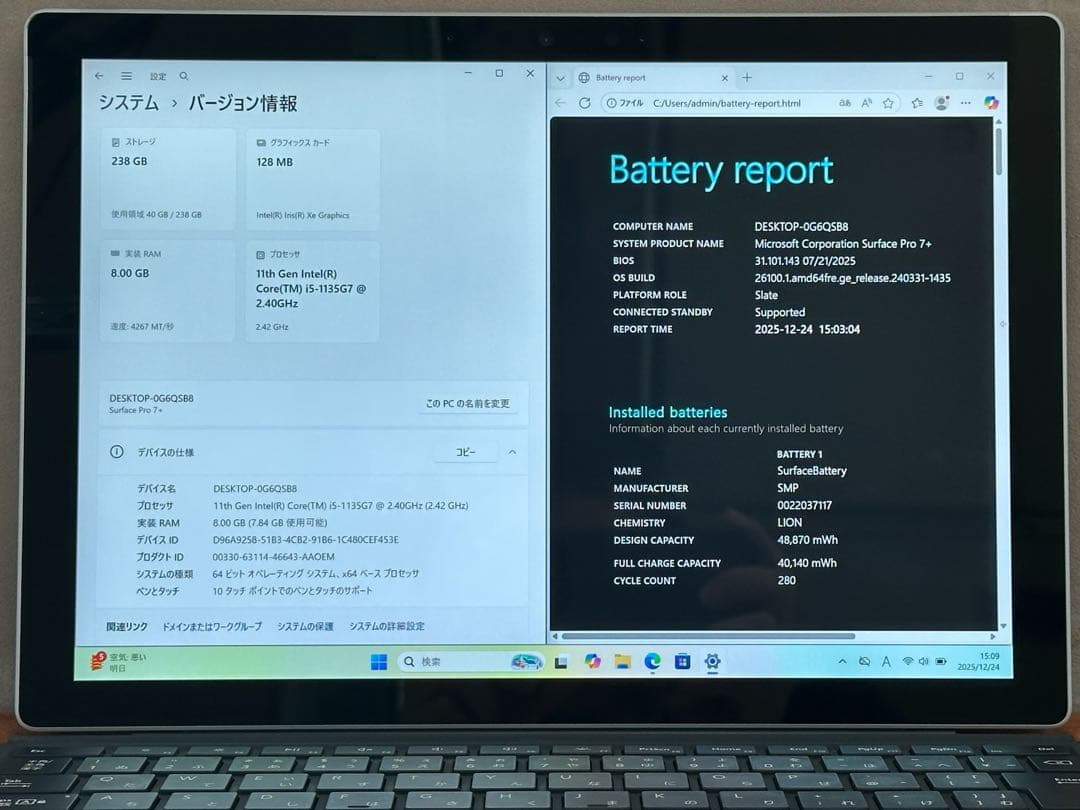Start read aloud with the A icon

pyautogui.click(x=865, y=101)
